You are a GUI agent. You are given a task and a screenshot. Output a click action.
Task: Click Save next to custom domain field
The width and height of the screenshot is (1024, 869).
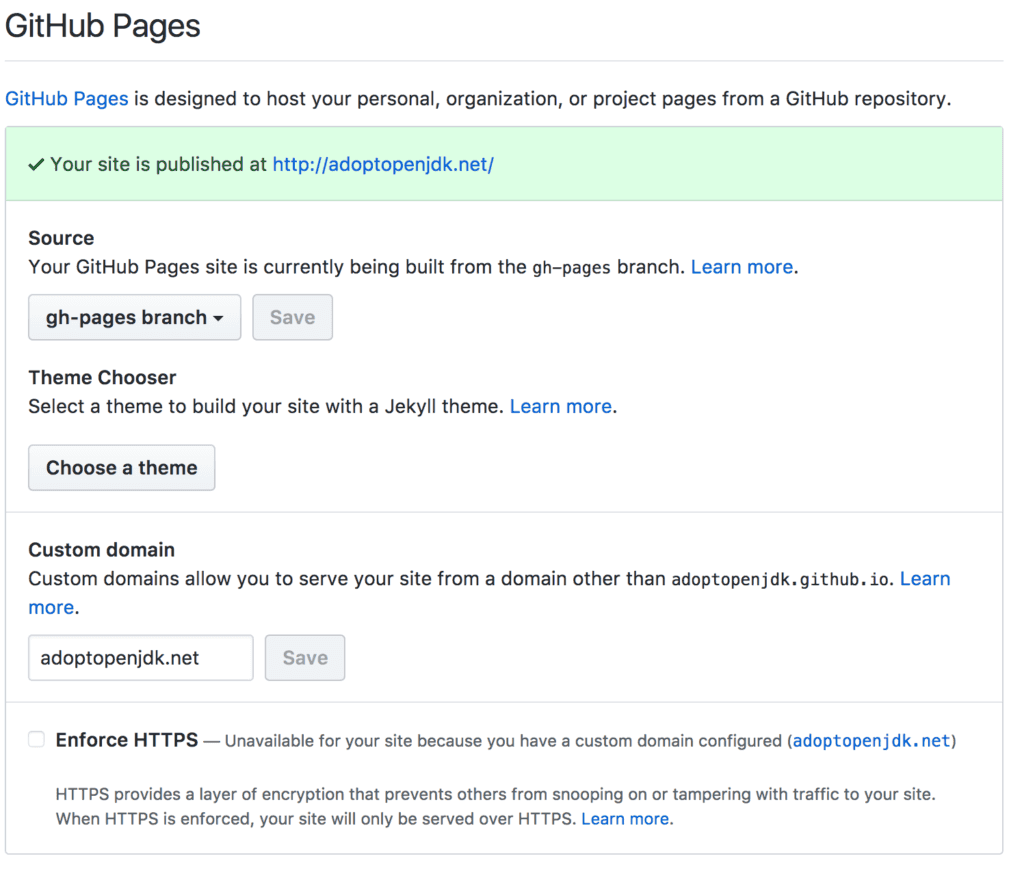(x=305, y=657)
